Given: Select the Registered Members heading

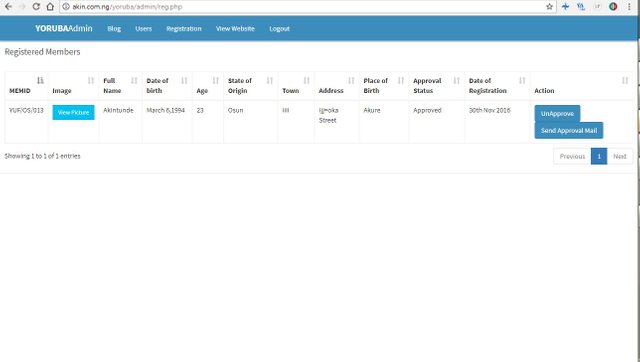Looking at the screenshot, I should [x=42, y=52].
